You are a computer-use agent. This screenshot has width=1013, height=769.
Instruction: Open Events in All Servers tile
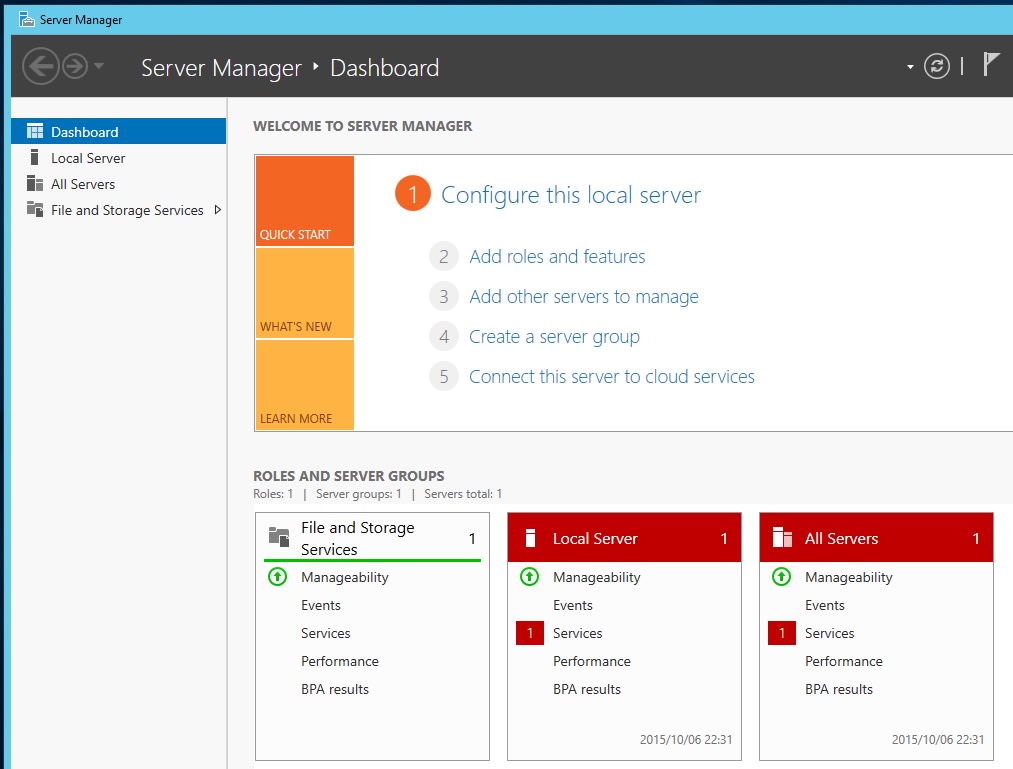point(824,606)
